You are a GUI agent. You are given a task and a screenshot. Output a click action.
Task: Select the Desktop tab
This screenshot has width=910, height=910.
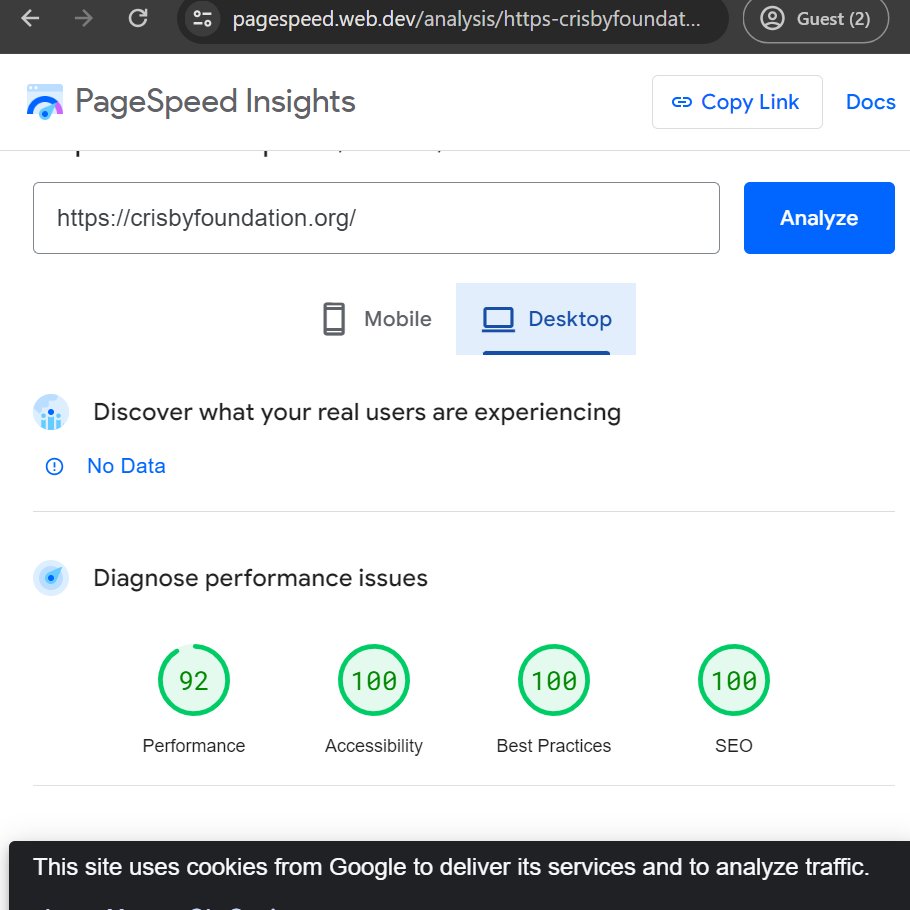coord(546,319)
